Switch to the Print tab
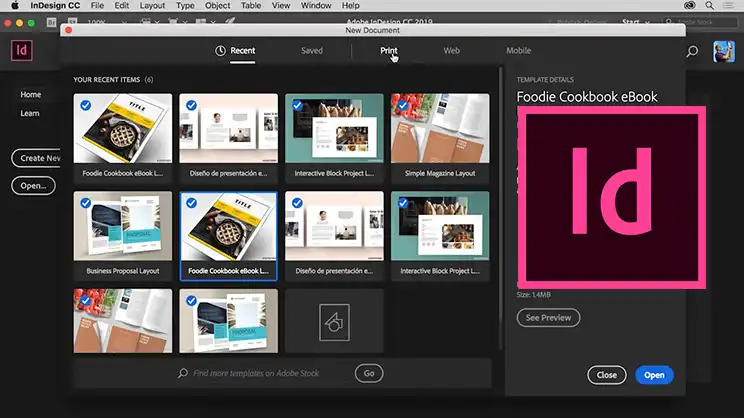The width and height of the screenshot is (744, 418). (389, 51)
